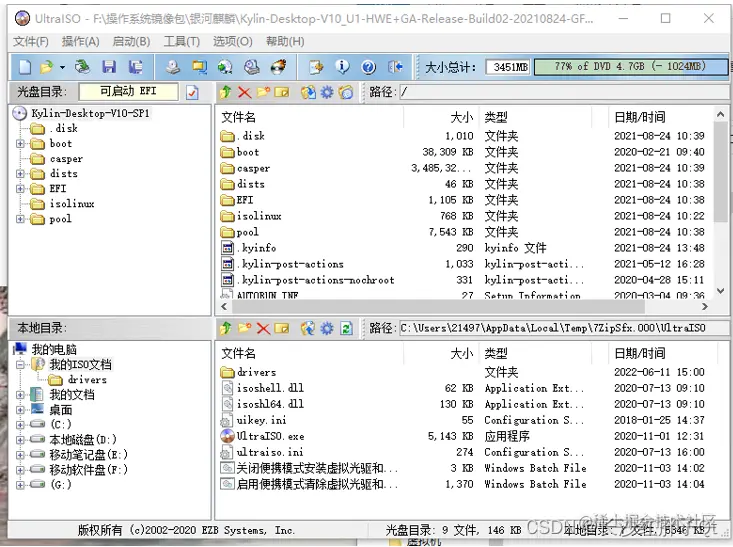The height and width of the screenshot is (547, 733).
Task: Sort local files by 文件名 column header
Action: coord(309,353)
